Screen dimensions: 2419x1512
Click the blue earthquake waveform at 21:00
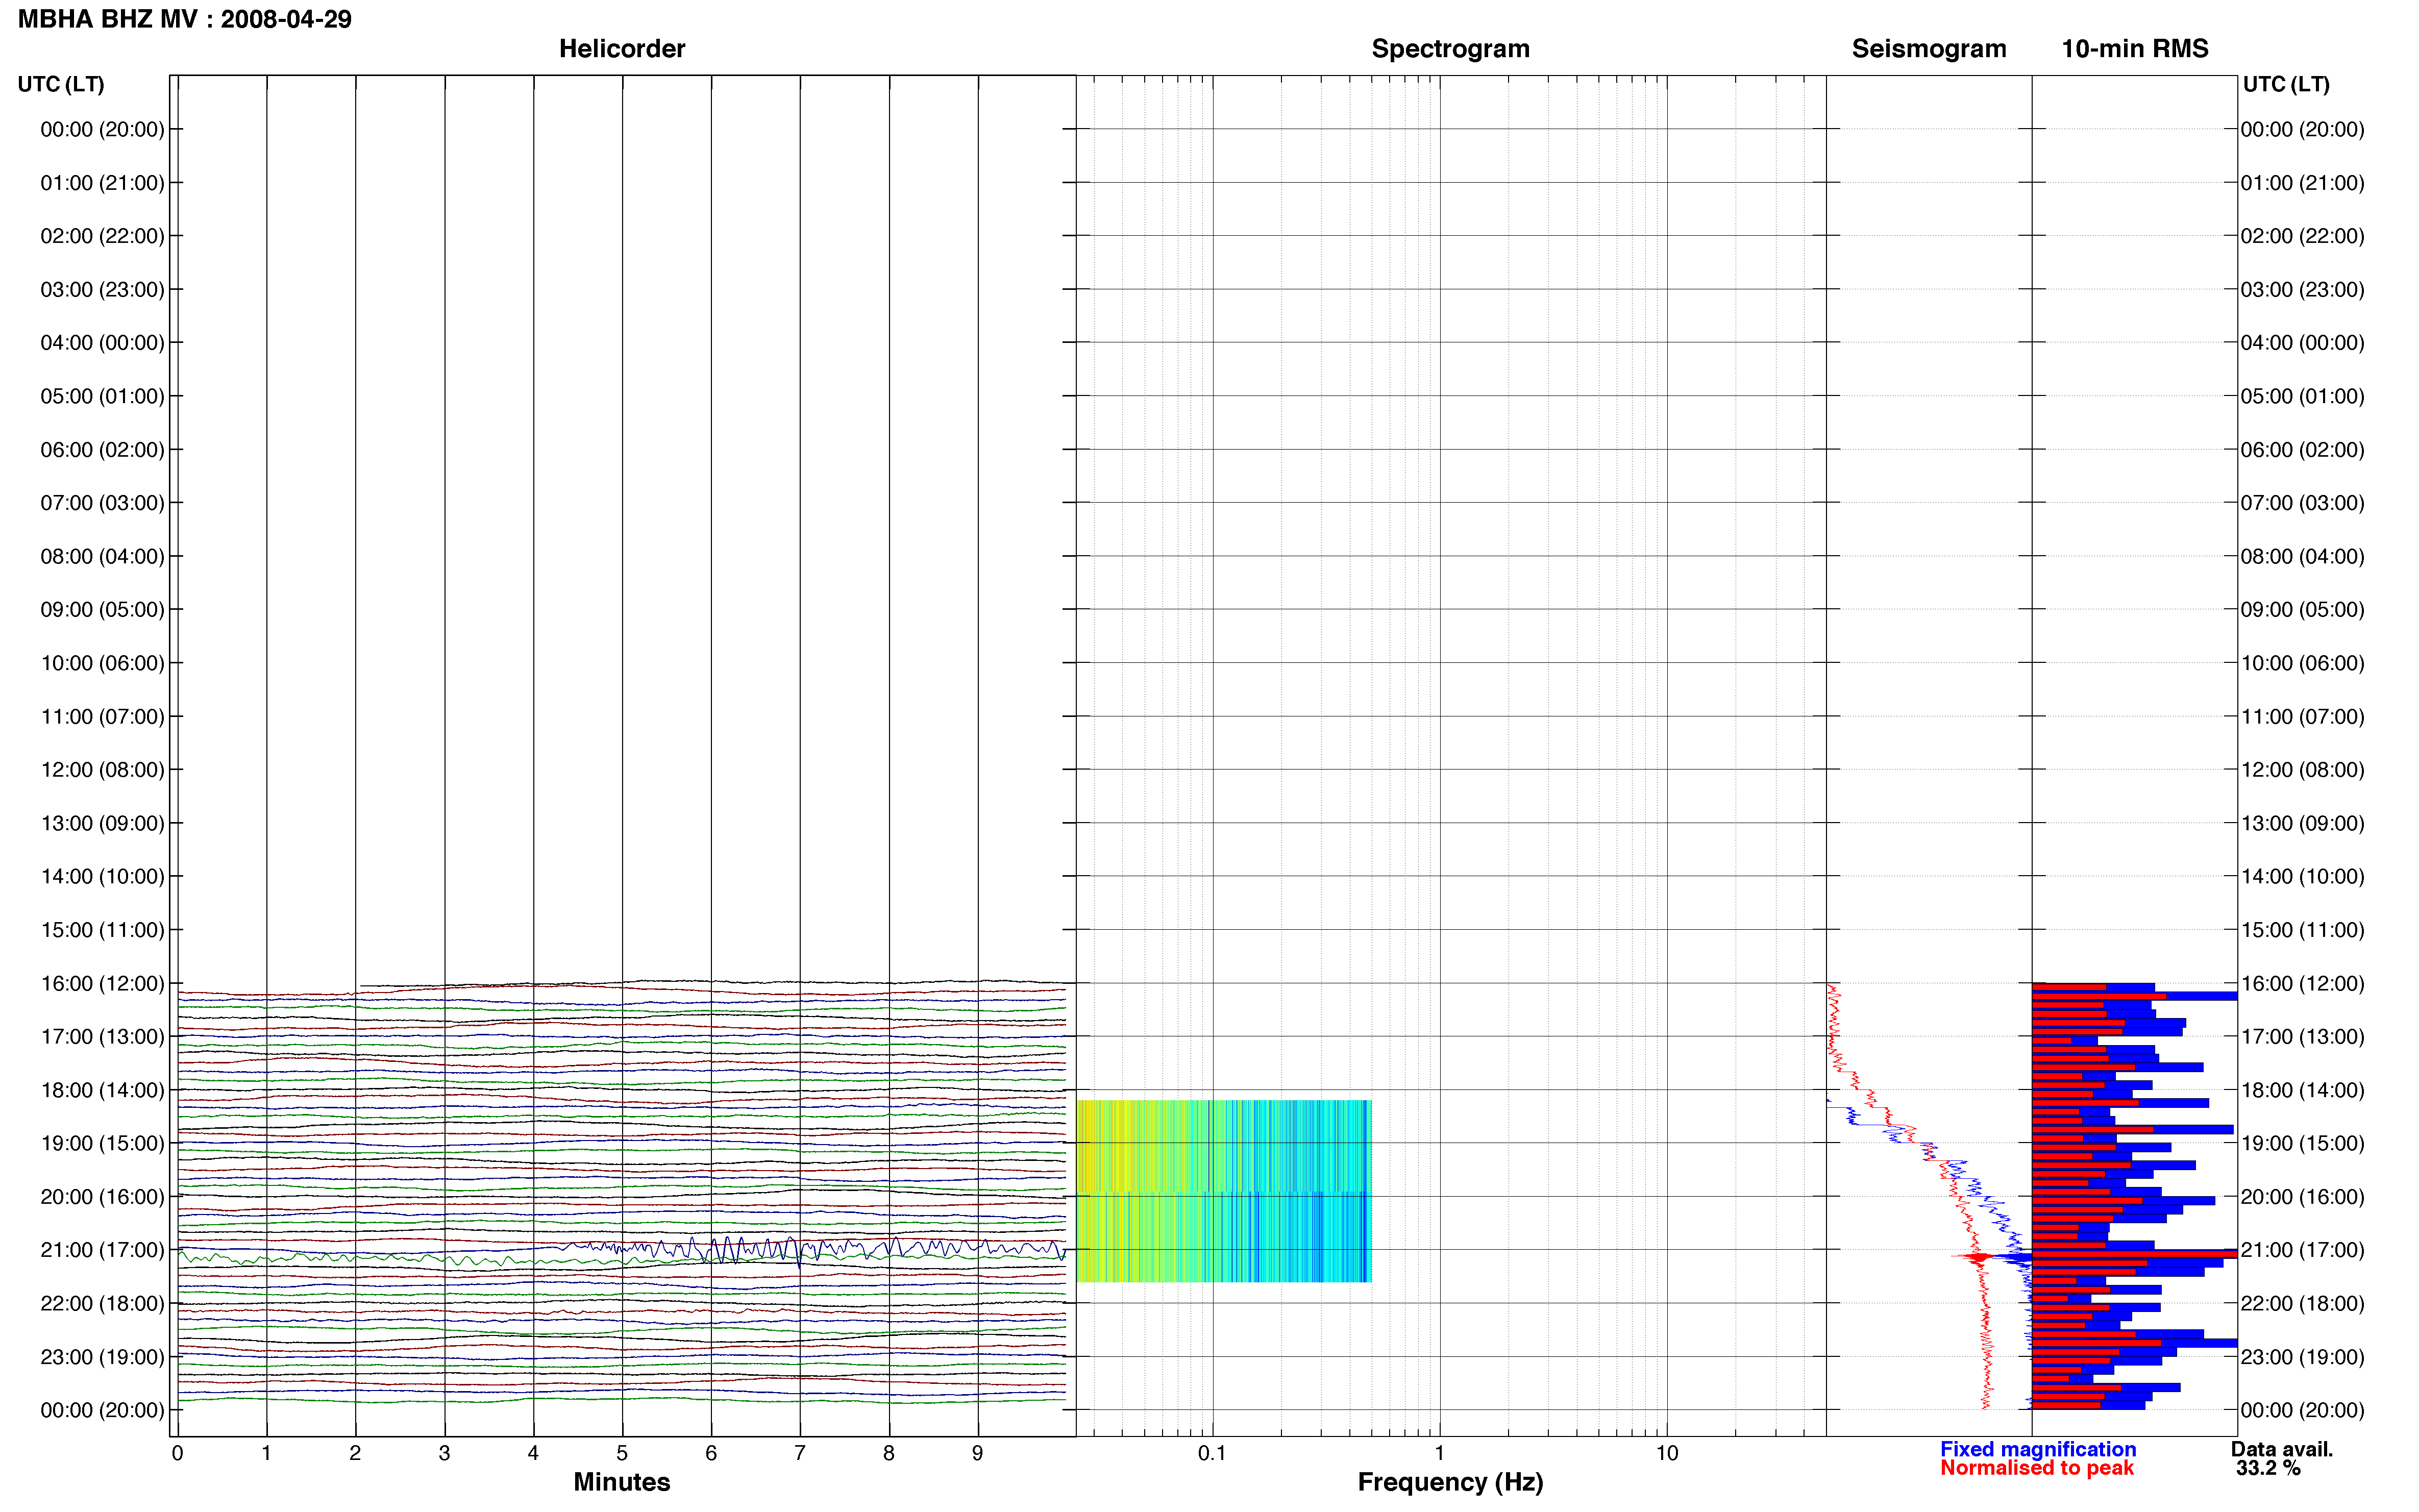click(x=810, y=1249)
